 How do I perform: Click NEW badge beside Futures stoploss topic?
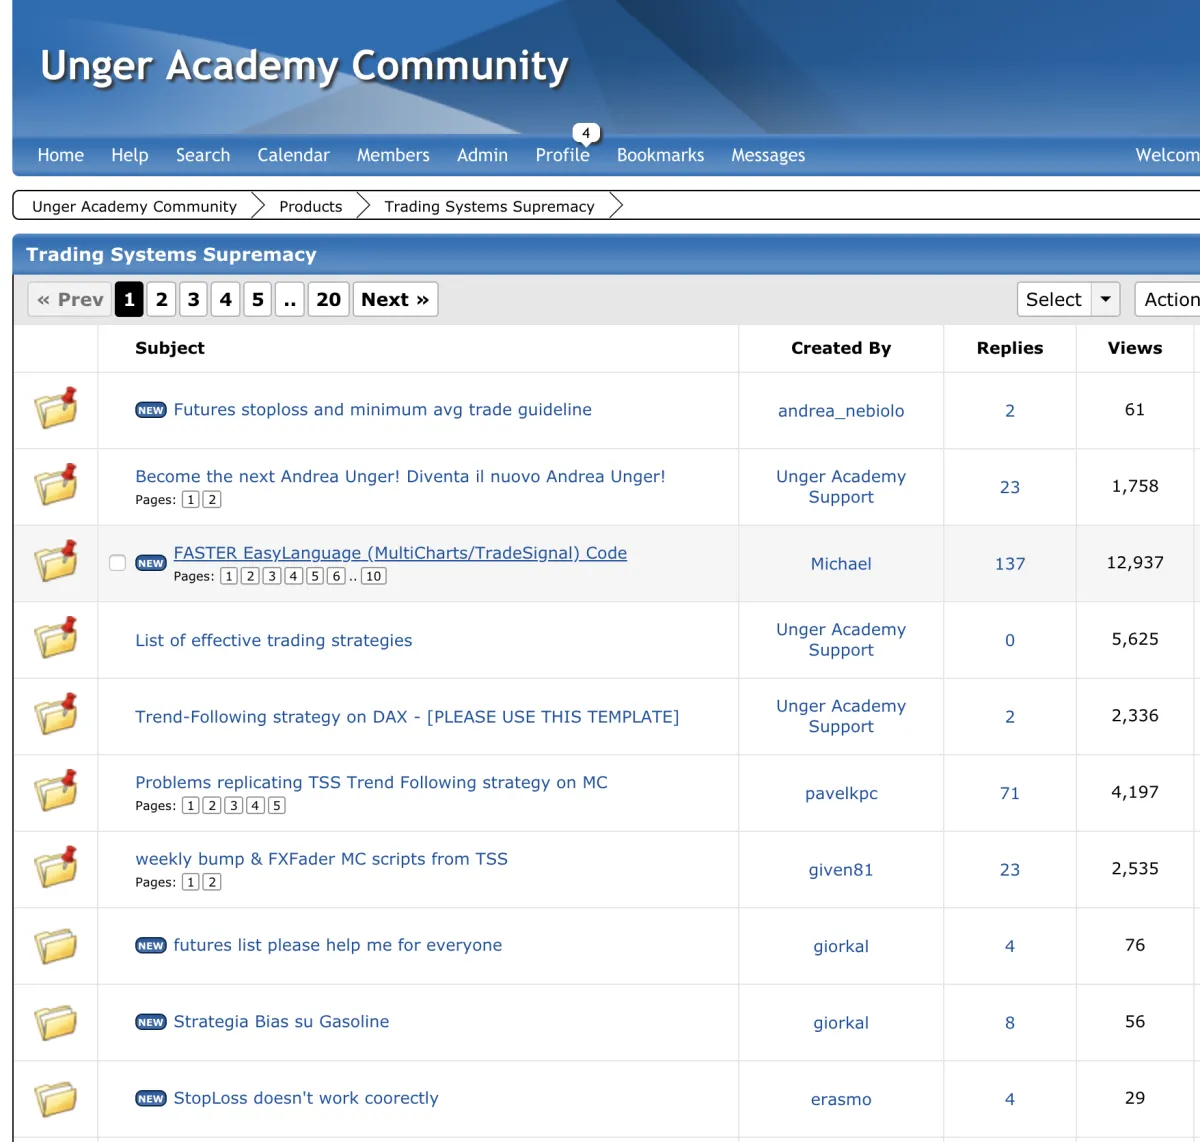pyautogui.click(x=151, y=410)
